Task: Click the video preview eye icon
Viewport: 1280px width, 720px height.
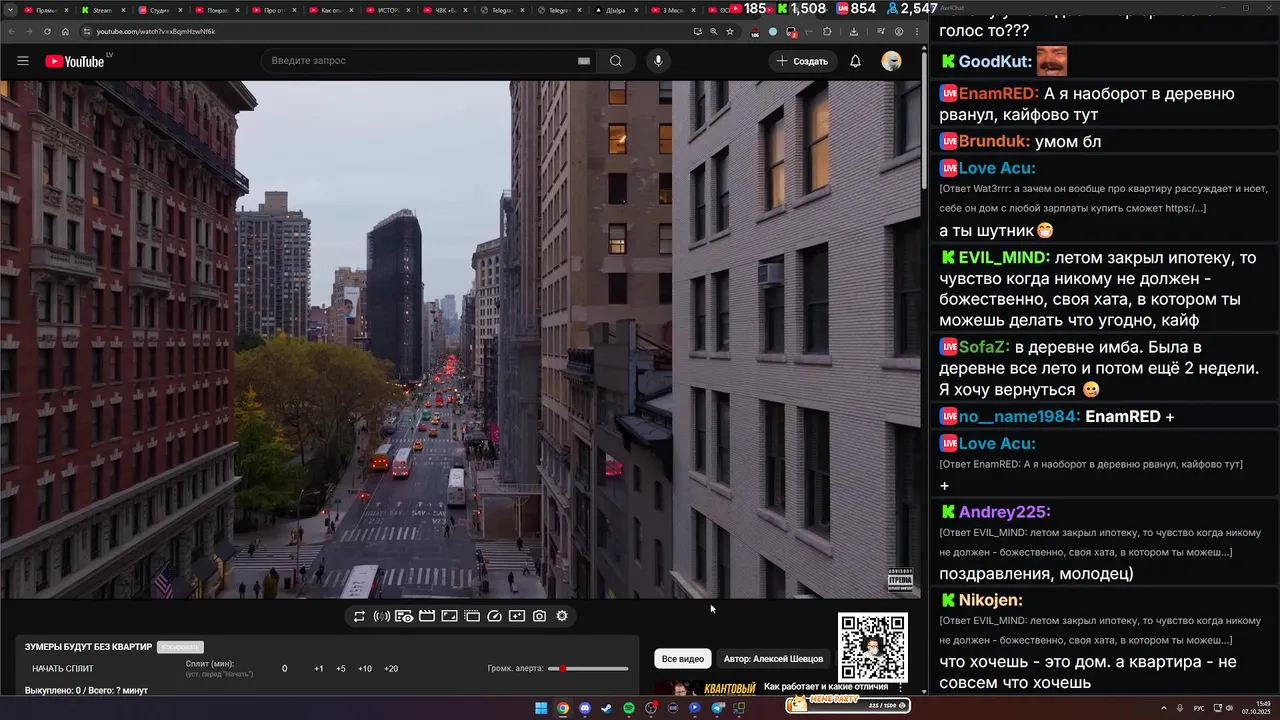Action: [404, 616]
